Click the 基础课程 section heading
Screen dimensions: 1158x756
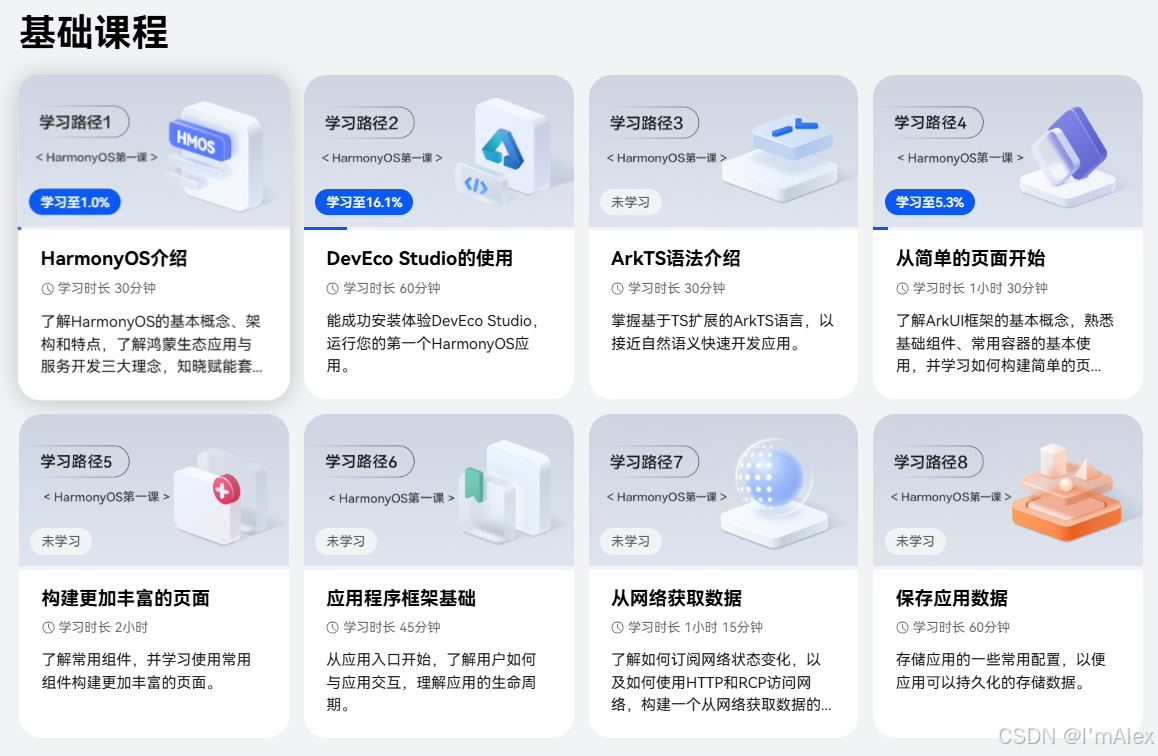click(94, 32)
